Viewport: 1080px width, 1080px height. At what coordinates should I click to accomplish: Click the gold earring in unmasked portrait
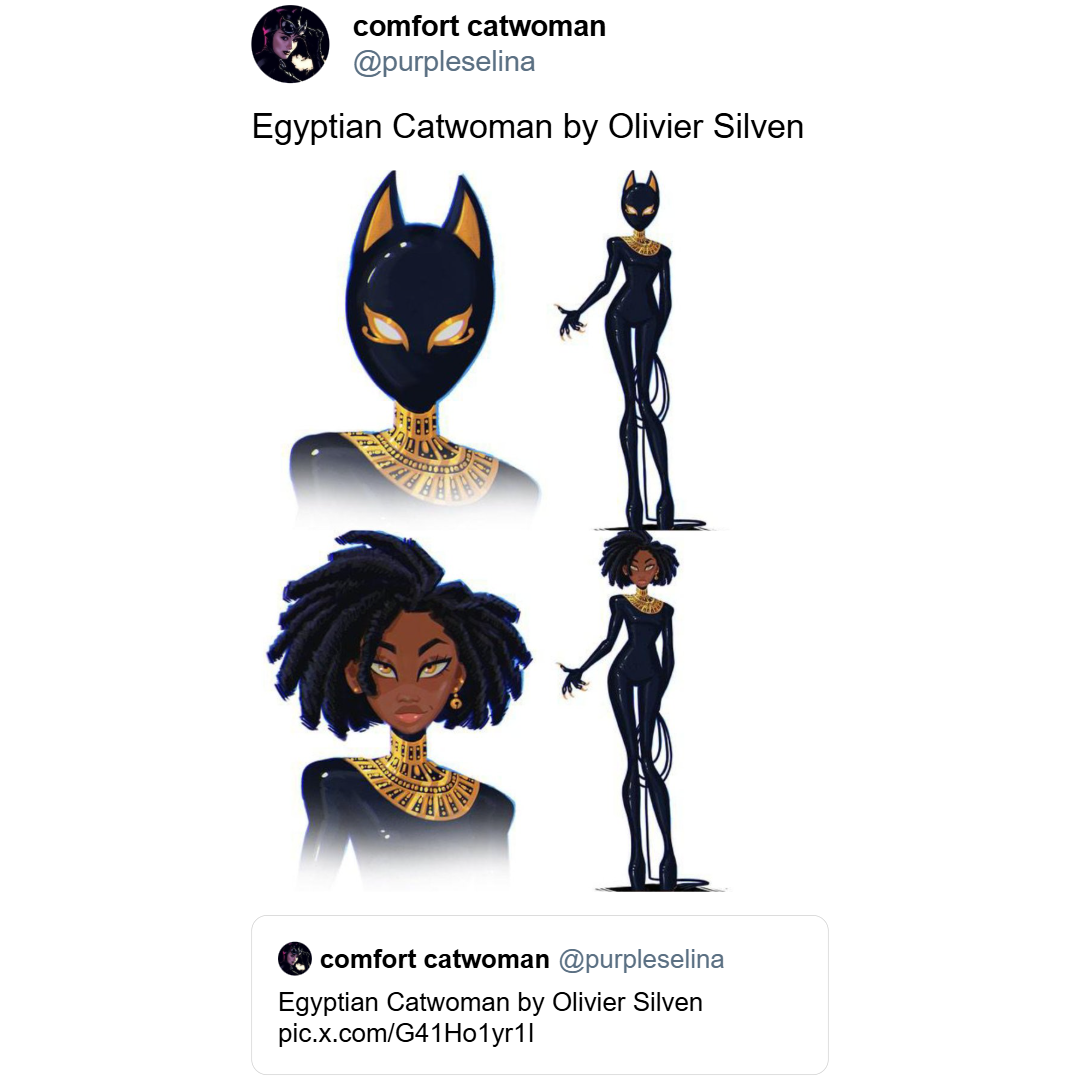[x=456, y=699]
